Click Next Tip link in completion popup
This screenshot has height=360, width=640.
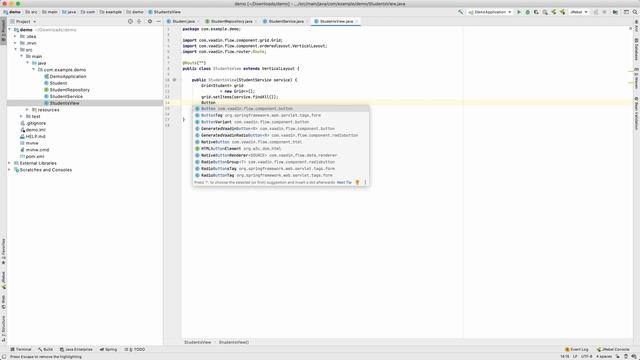point(344,182)
